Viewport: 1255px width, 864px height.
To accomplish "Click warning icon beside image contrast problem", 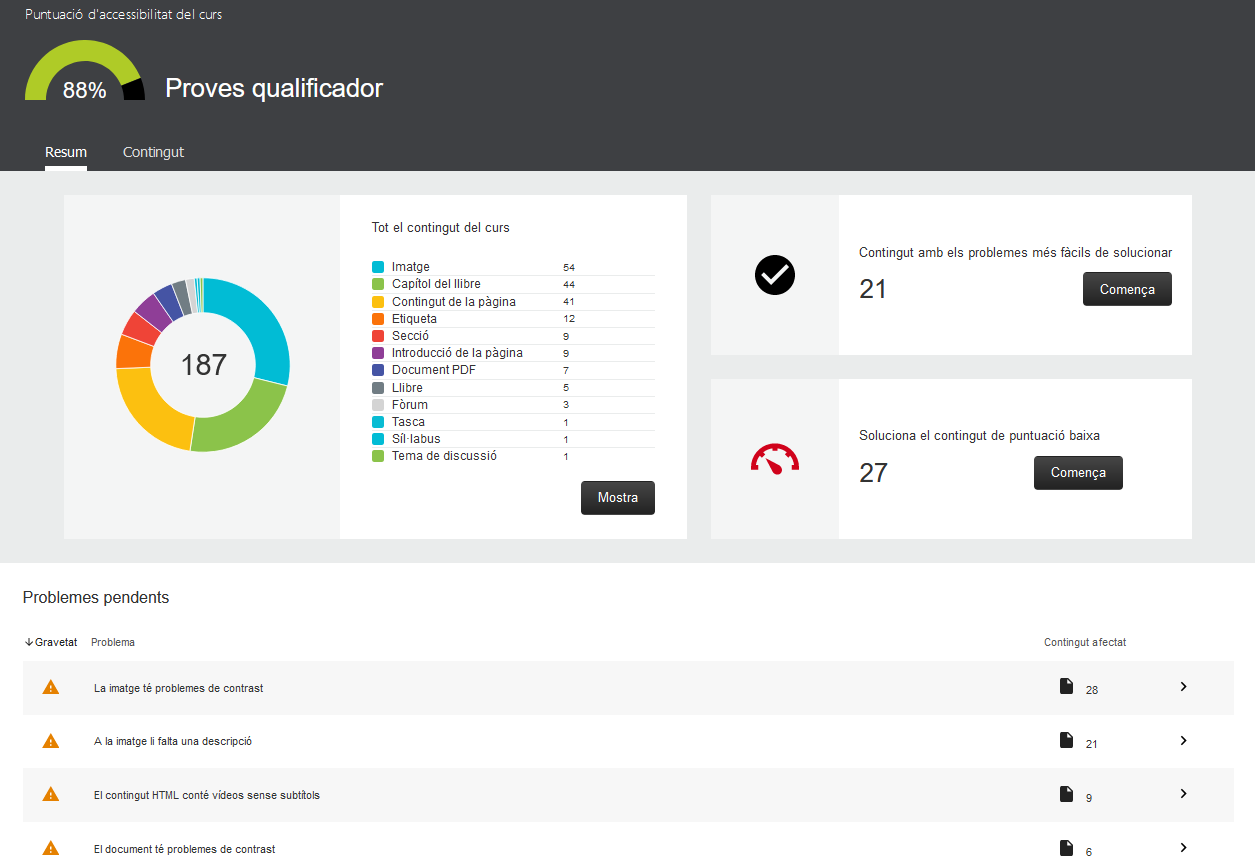I will [50, 688].
